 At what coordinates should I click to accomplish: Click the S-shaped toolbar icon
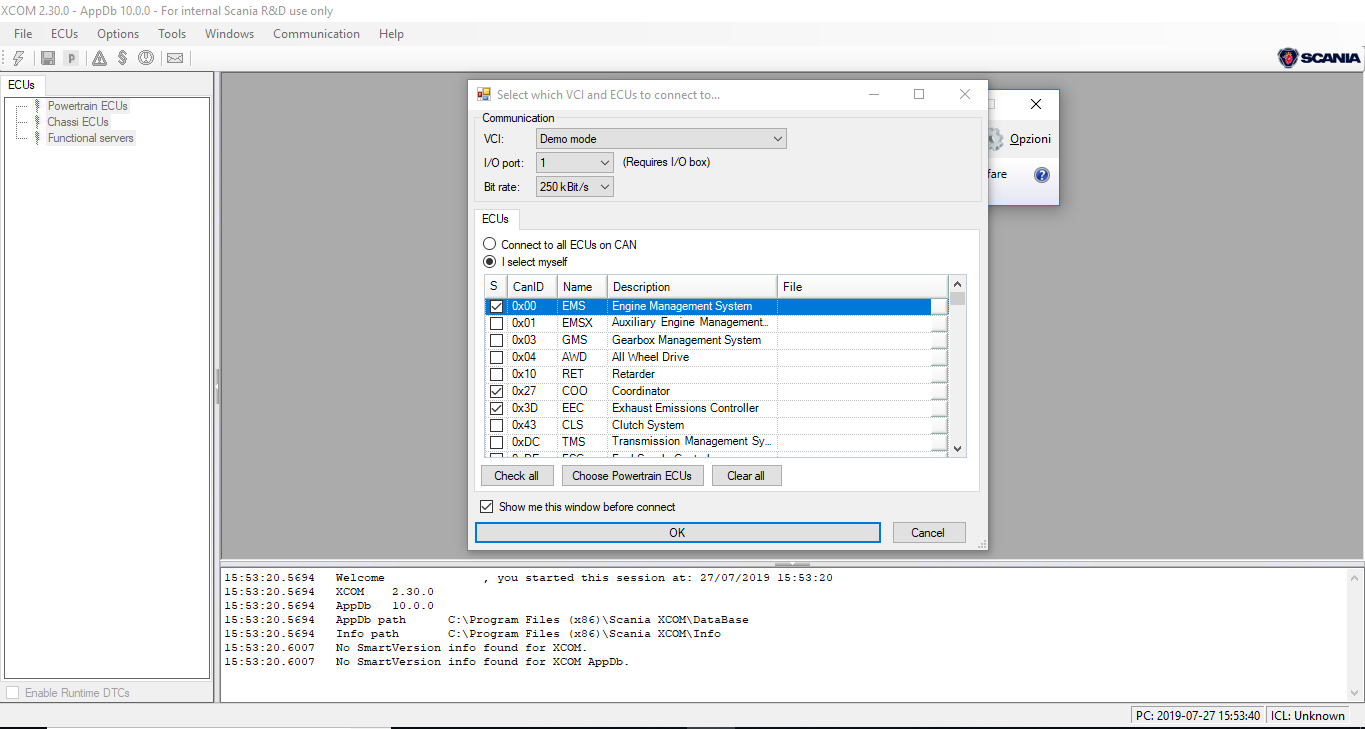pyautogui.click(x=123, y=58)
